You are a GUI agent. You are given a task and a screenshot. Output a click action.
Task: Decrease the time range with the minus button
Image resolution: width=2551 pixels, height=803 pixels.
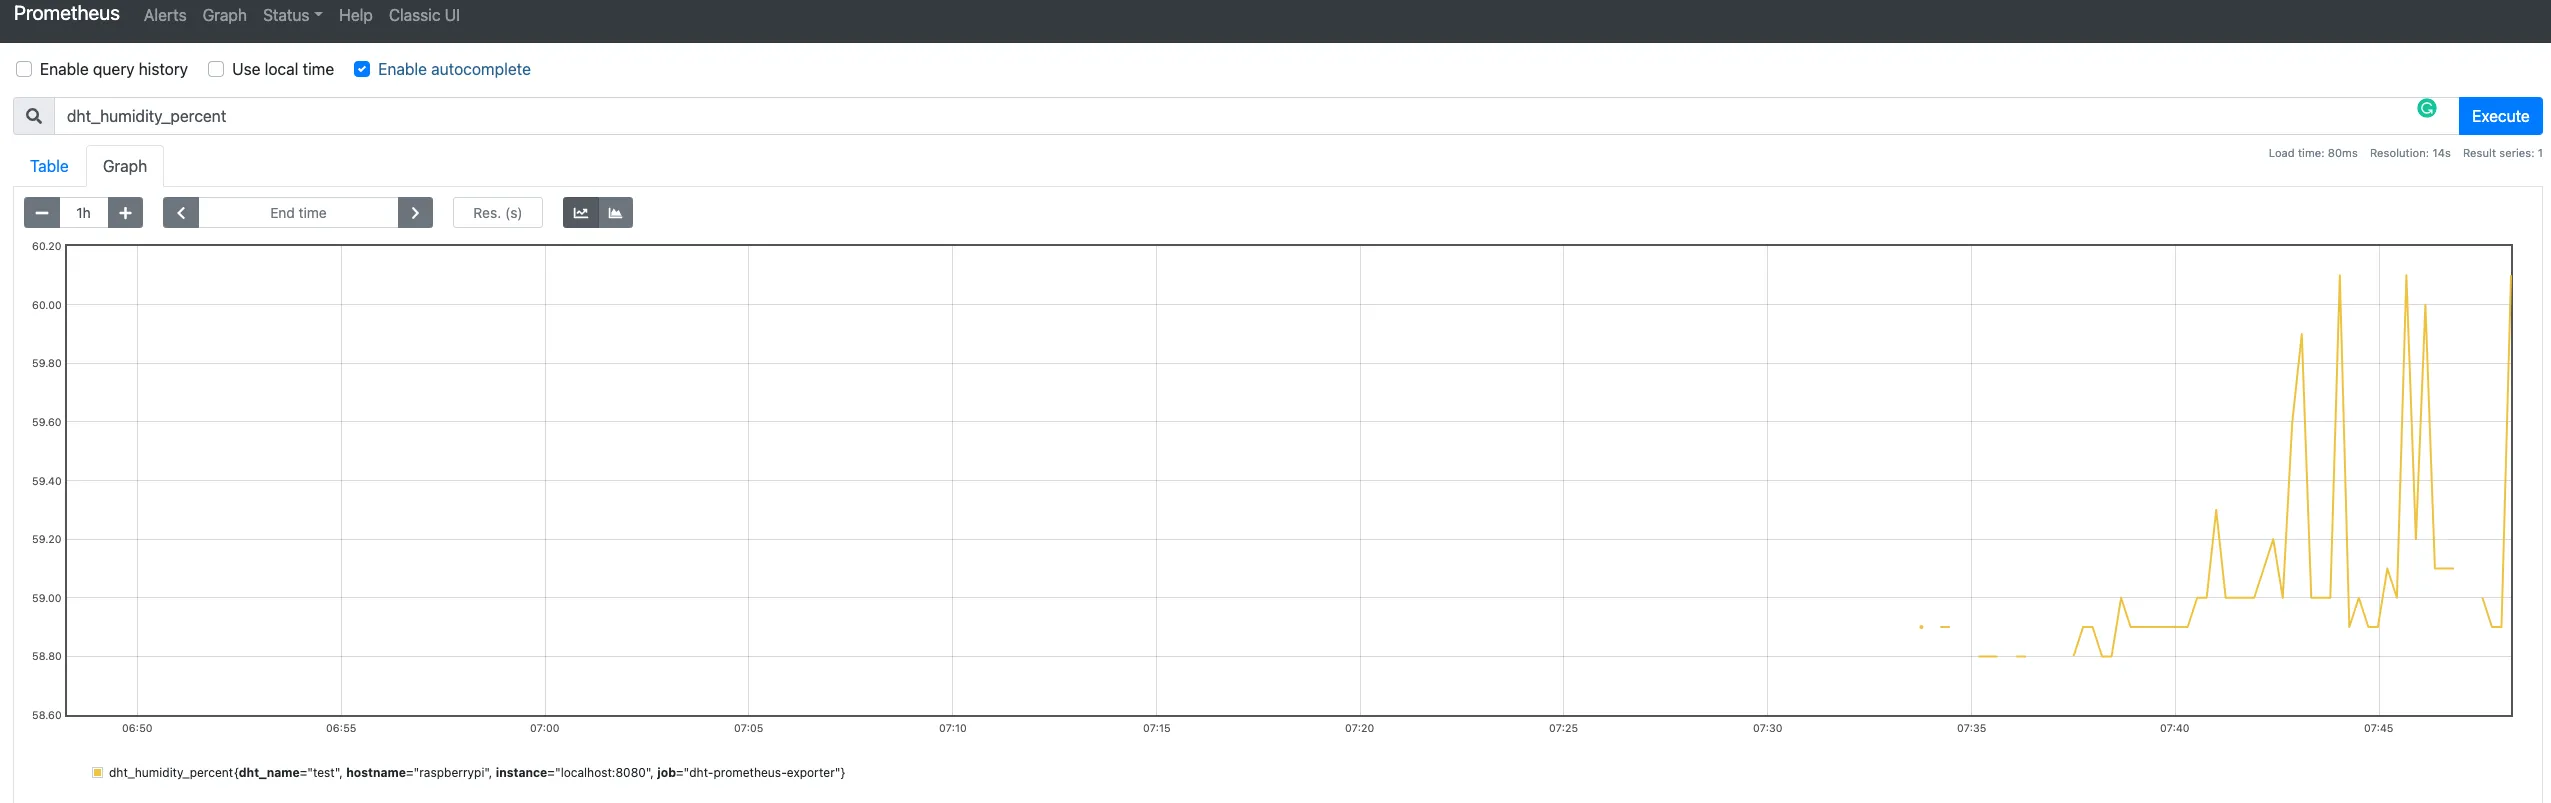click(42, 213)
